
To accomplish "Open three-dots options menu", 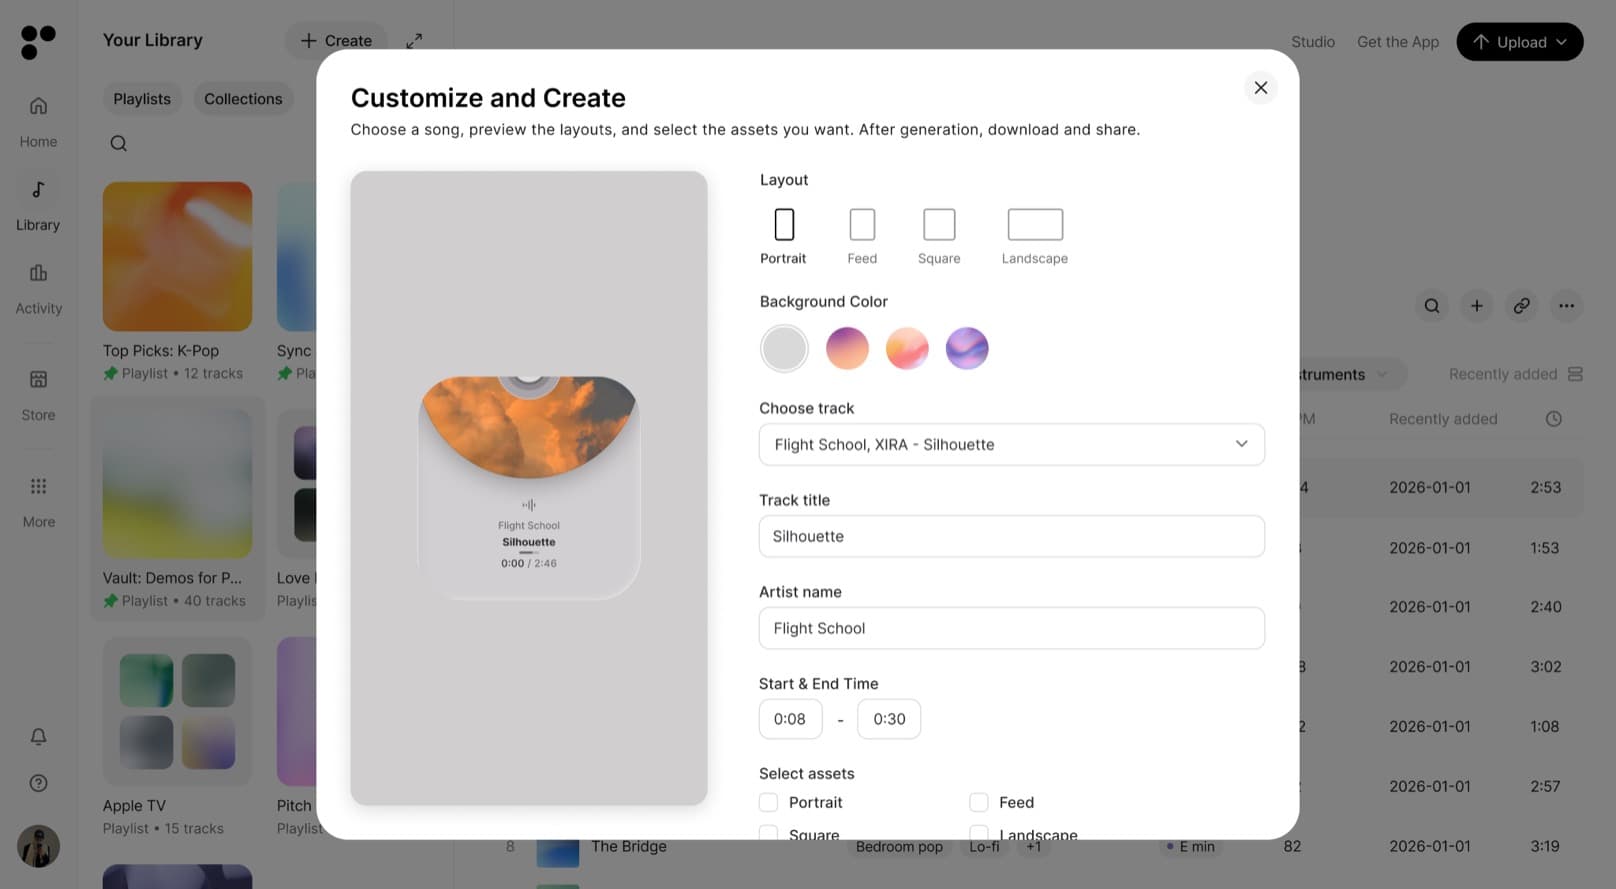I will click(x=1566, y=306).
